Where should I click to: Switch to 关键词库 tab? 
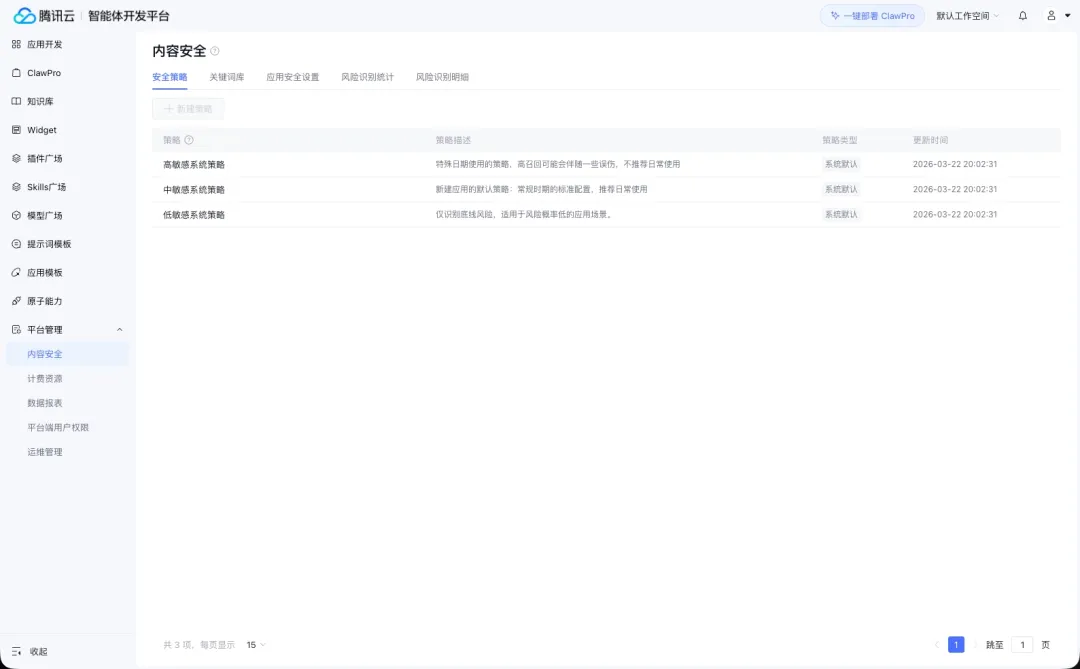(227, 77)
